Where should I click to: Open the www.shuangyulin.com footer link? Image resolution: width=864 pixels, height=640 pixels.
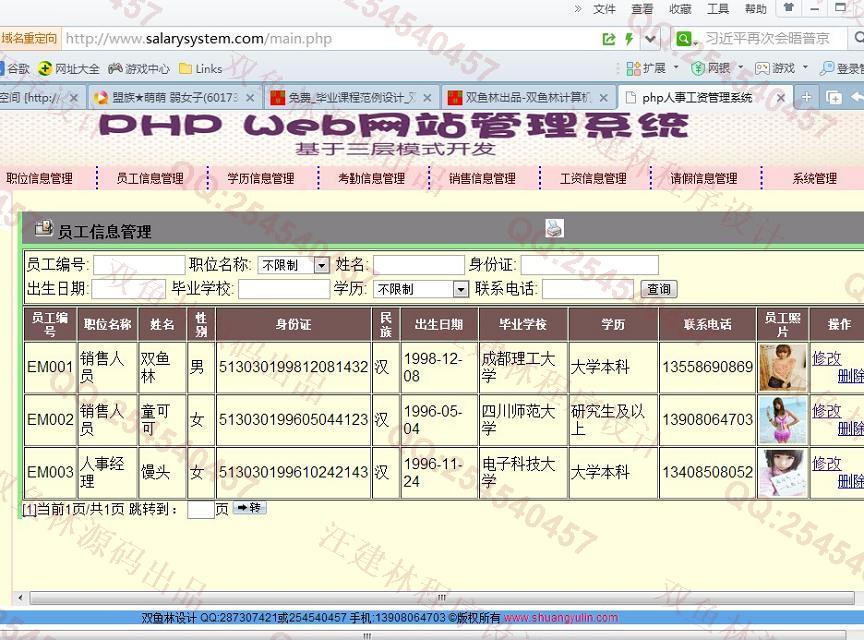561,617
